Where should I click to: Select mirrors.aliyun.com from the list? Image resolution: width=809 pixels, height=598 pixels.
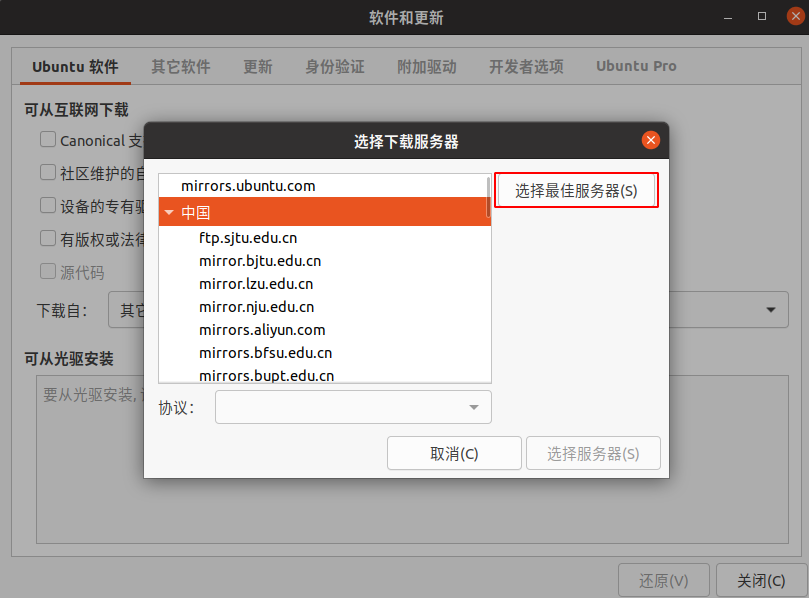(x=261, y=330)
